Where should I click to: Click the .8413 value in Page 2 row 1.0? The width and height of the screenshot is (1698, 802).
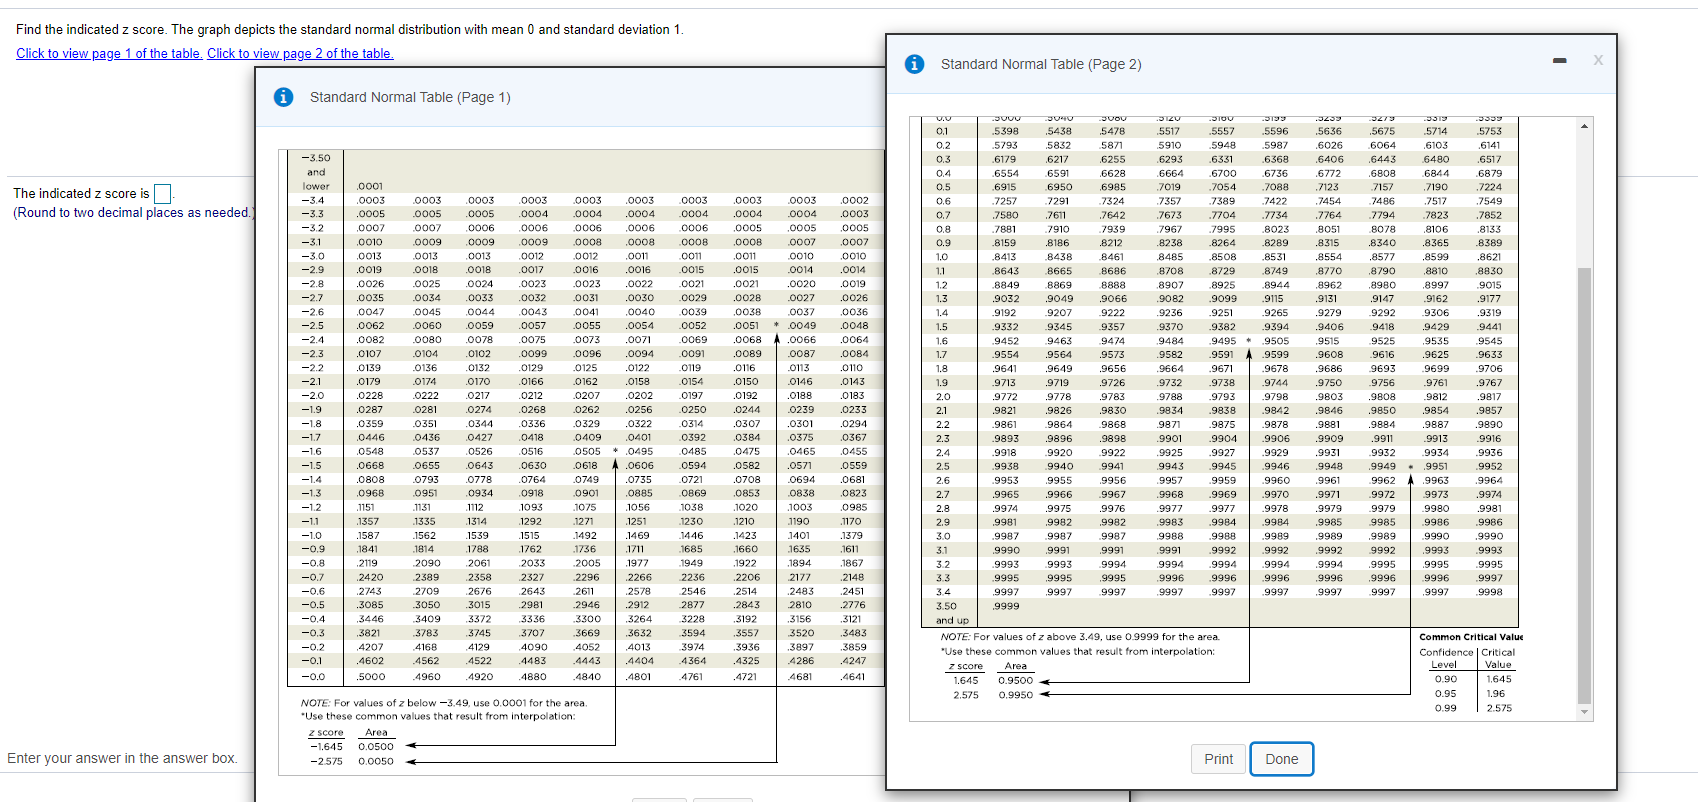coord(1004,257)
